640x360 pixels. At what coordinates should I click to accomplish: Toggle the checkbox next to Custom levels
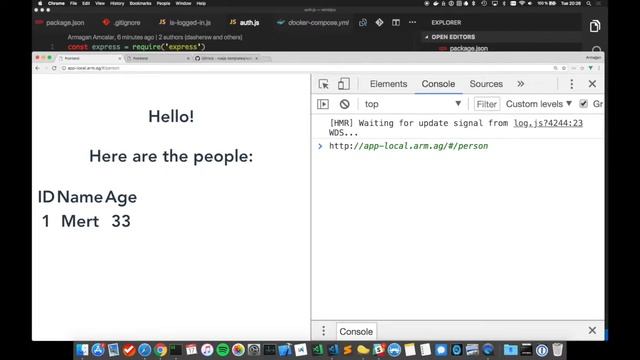pos(583,104)
